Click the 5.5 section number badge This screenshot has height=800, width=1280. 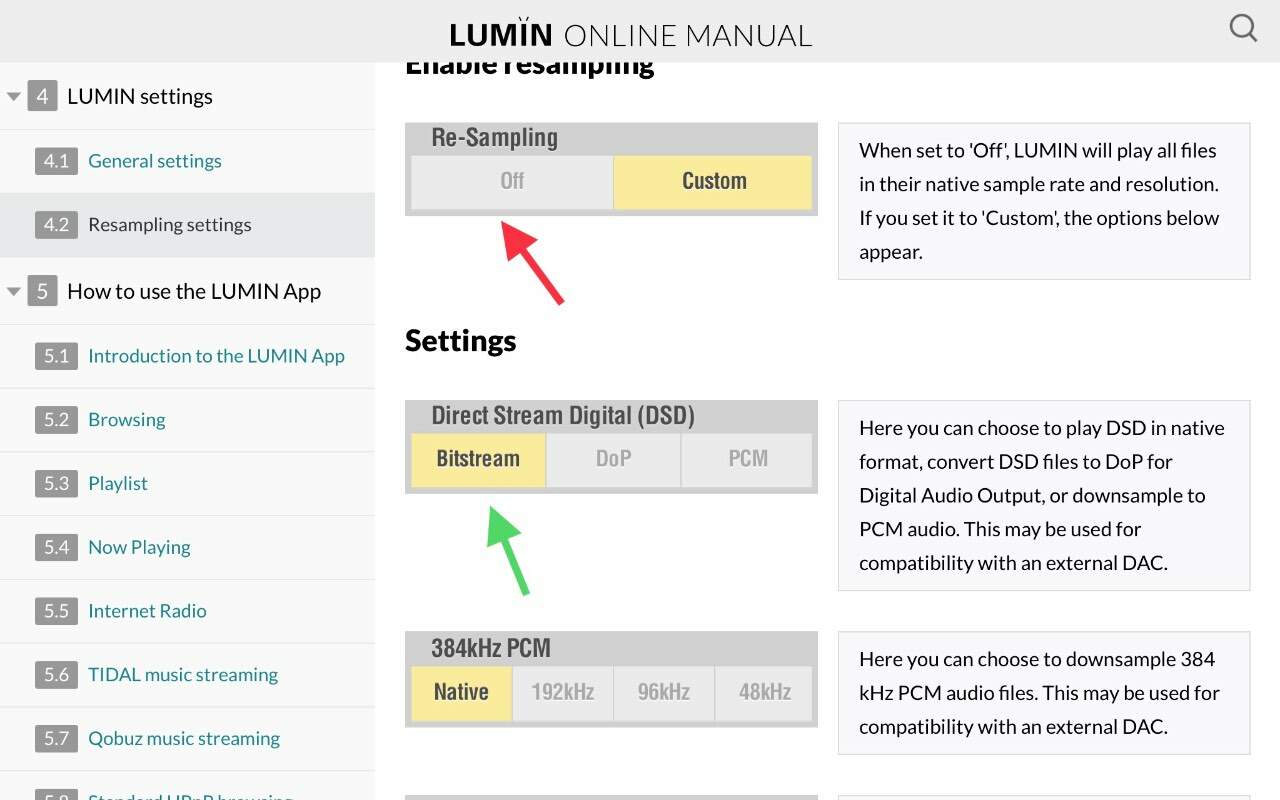point(56,611)
